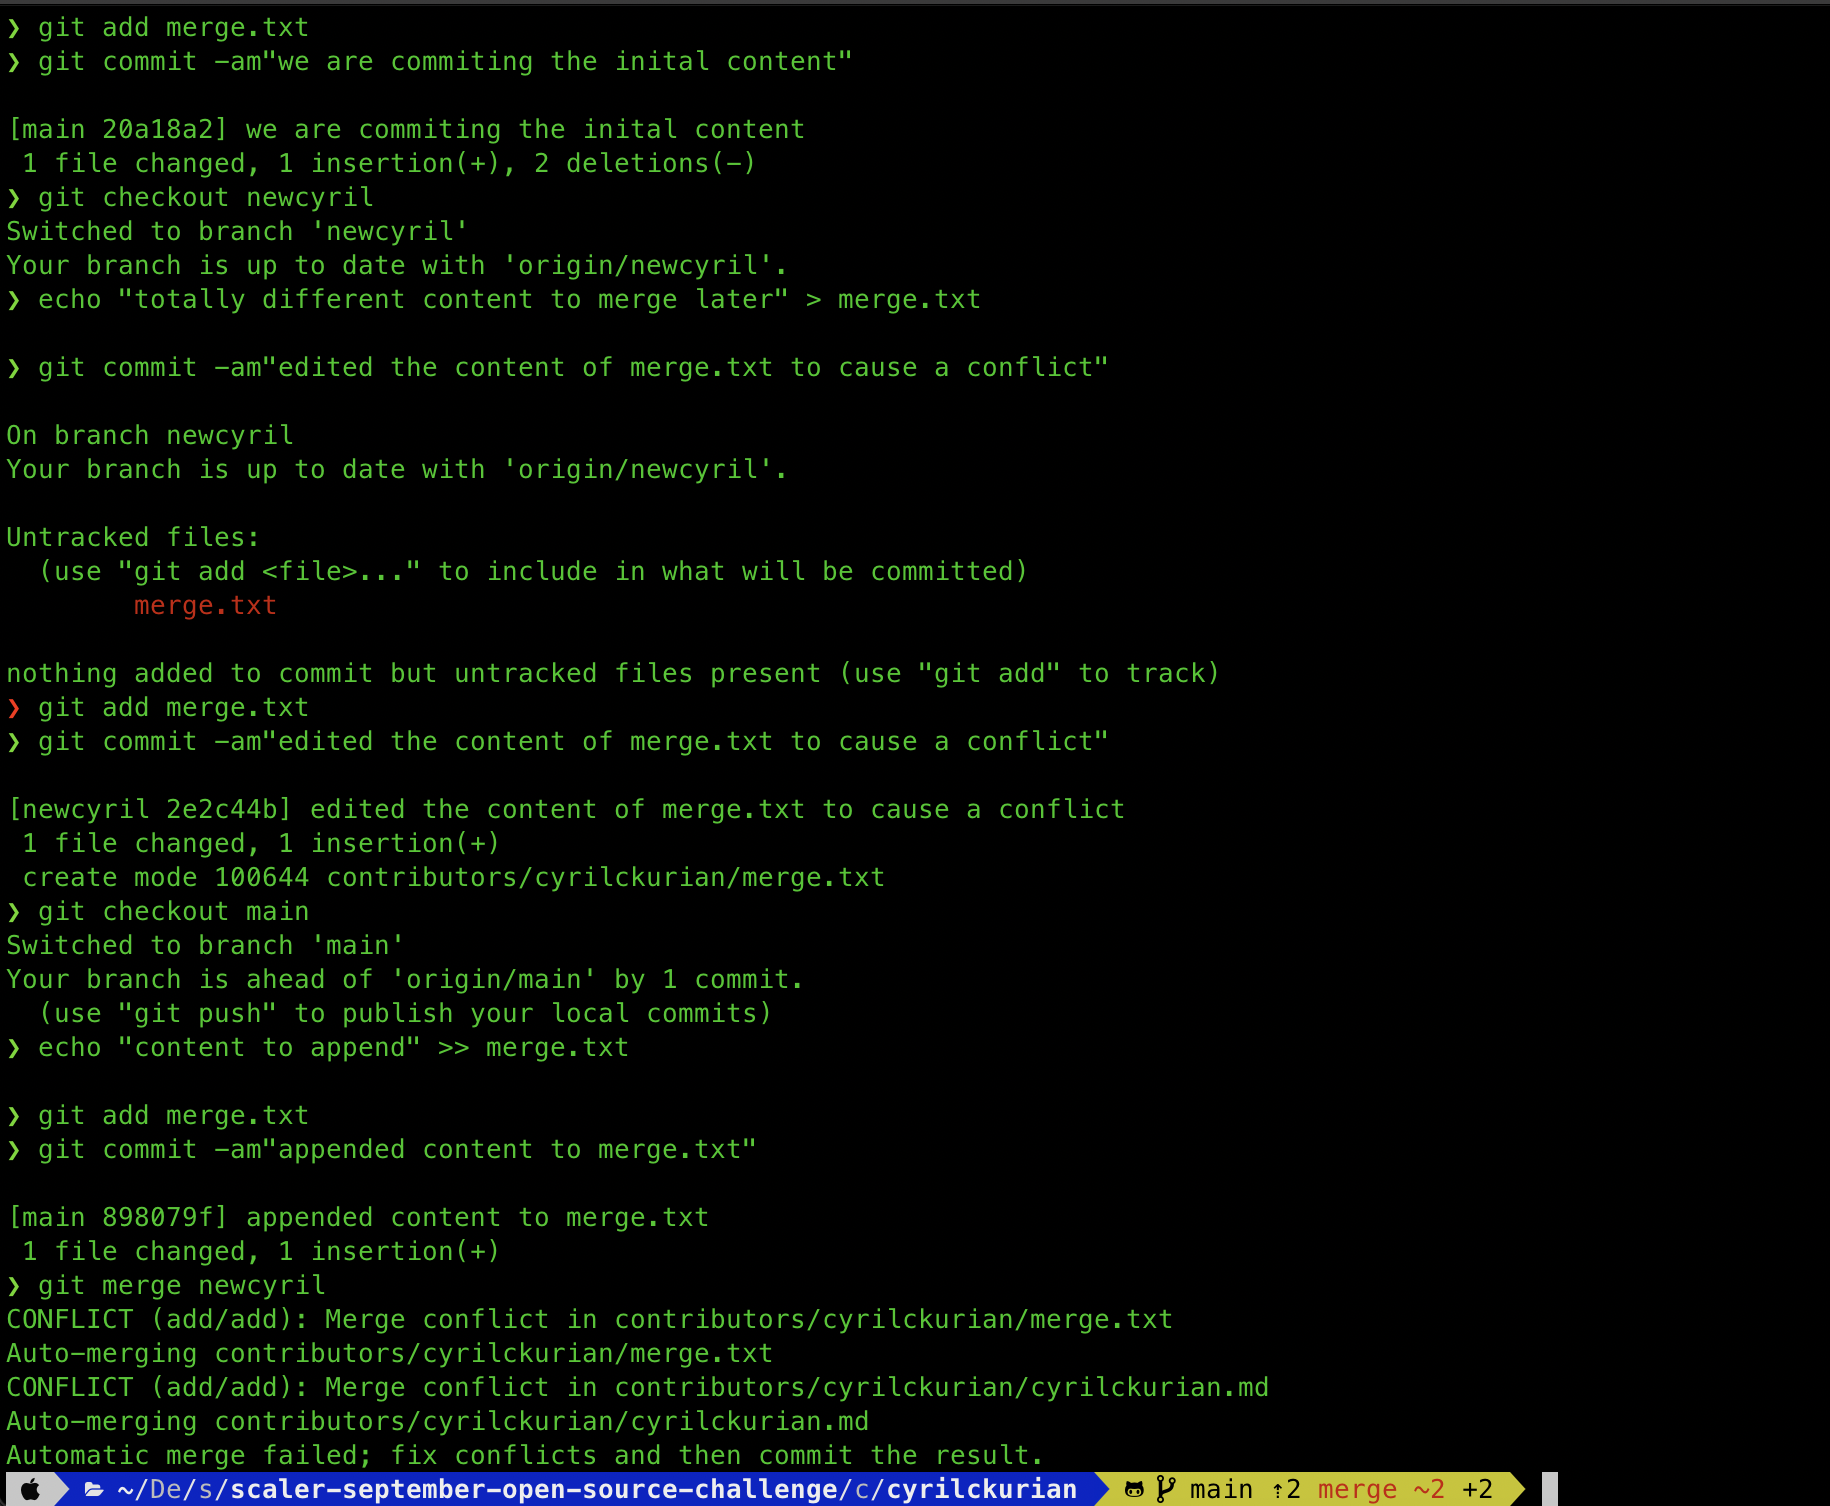Click the cyrilckurian segment in the path bar

point(981,1489)
